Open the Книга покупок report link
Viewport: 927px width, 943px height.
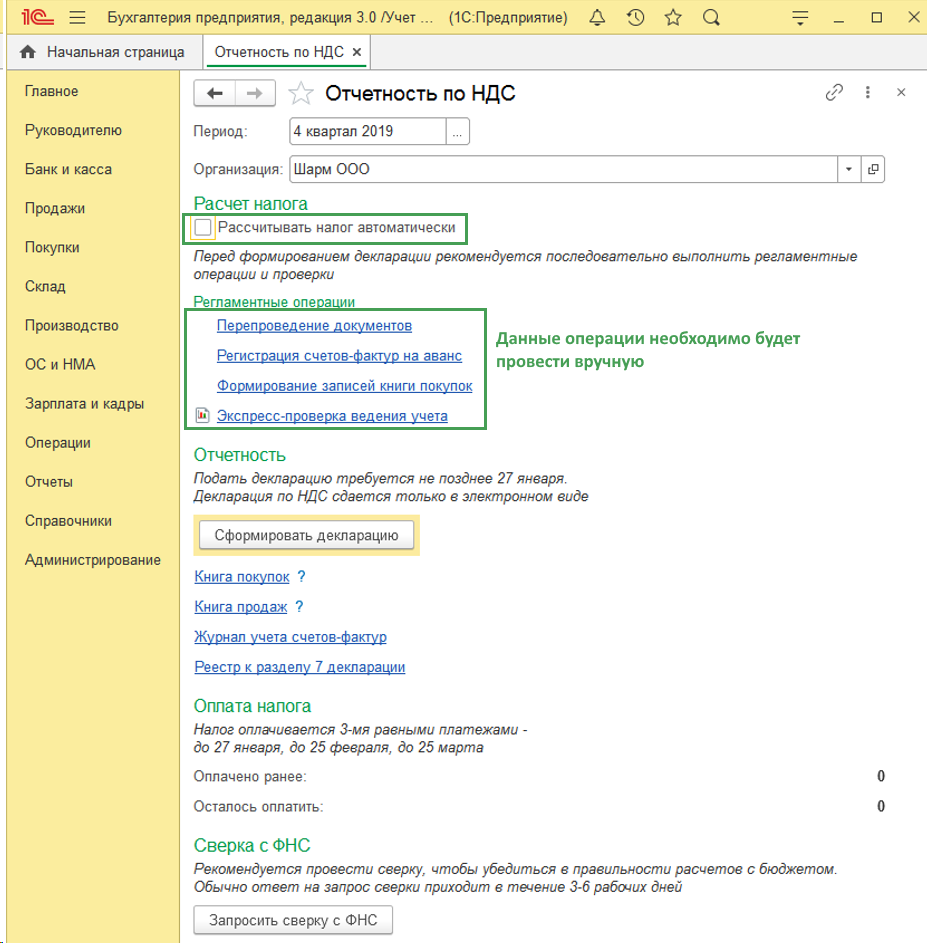[242, 577]
